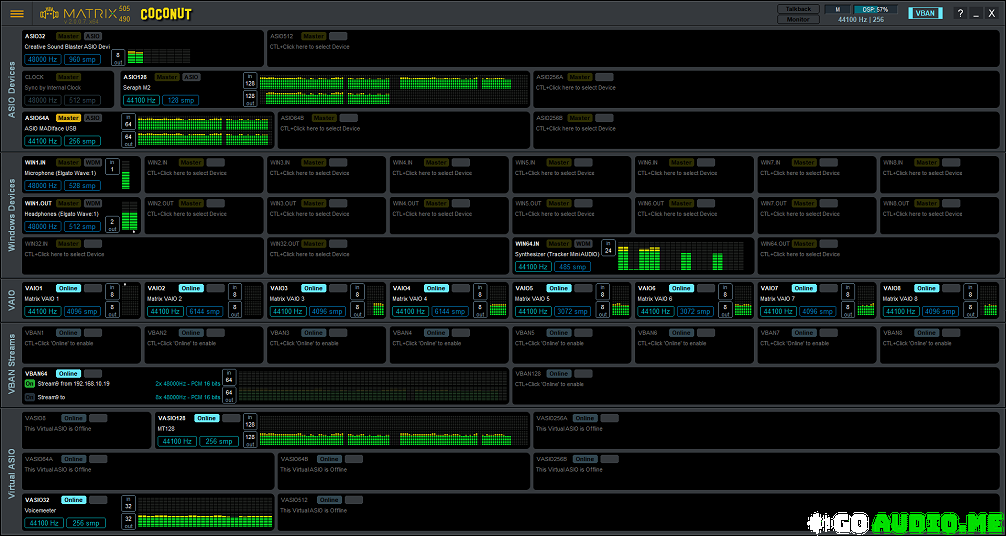Toggle Online for VAIO1

pyautogui.click(x=68, y=288)
